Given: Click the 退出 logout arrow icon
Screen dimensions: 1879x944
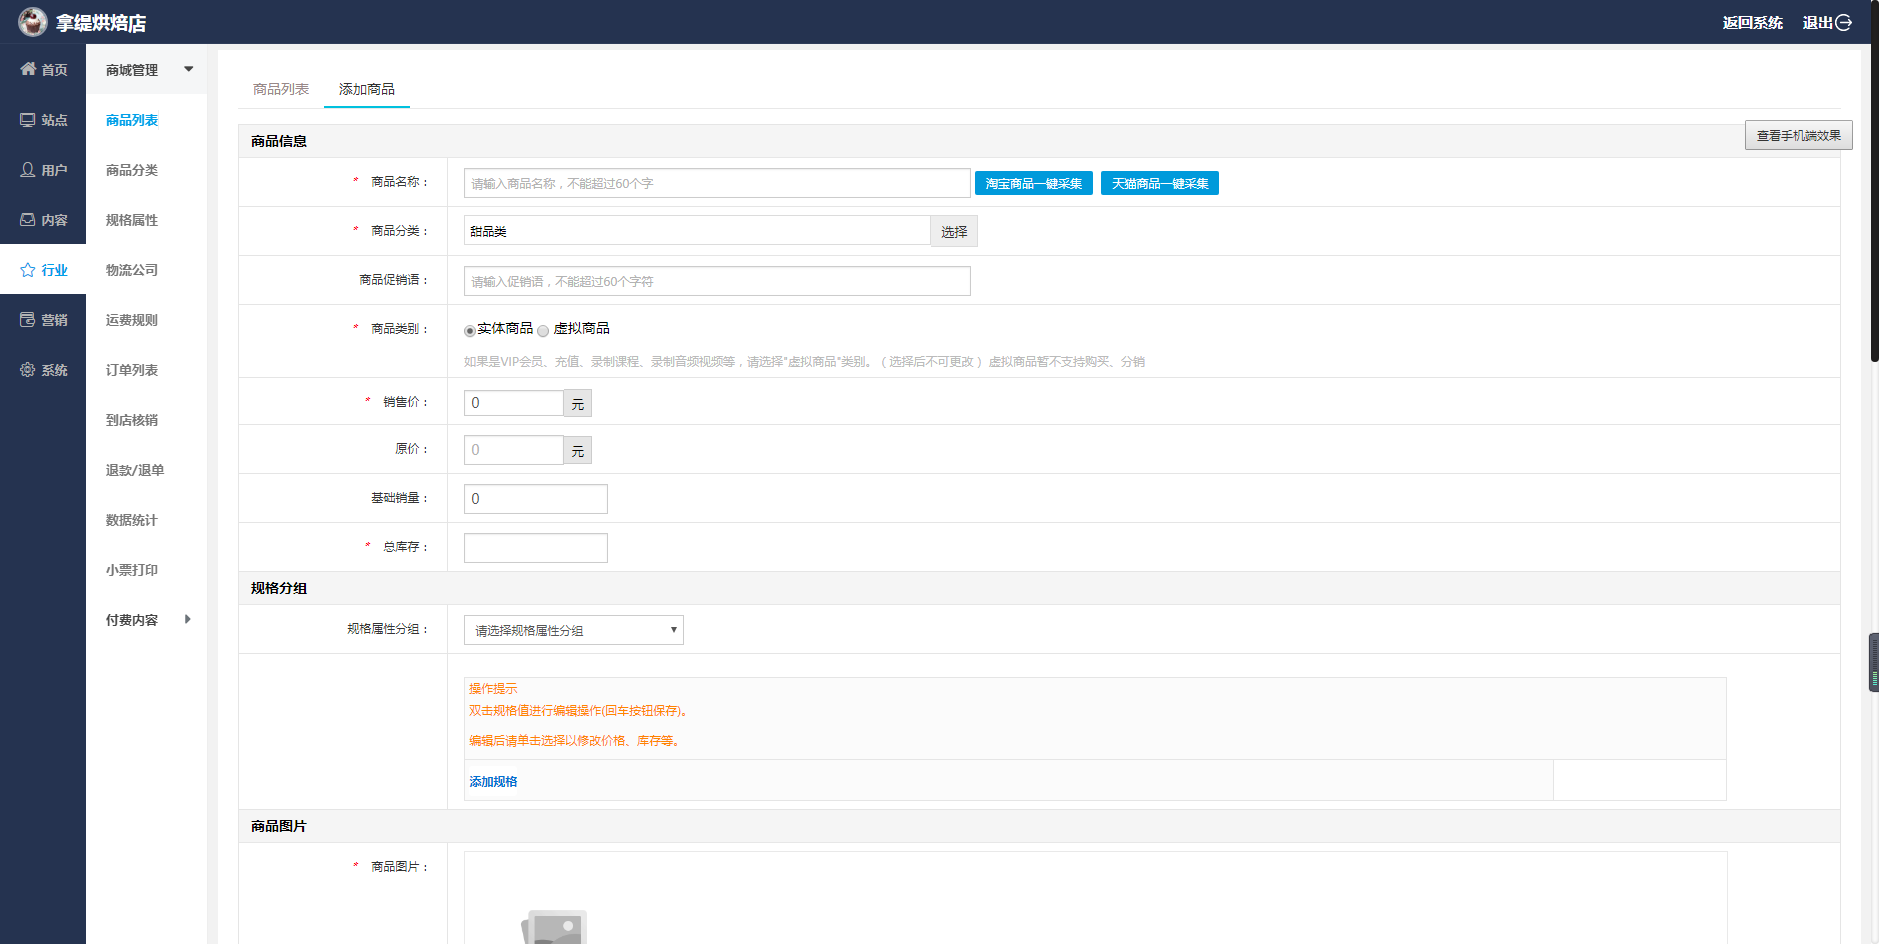Looking at the screenshot, I should (x=1843, y=22).
